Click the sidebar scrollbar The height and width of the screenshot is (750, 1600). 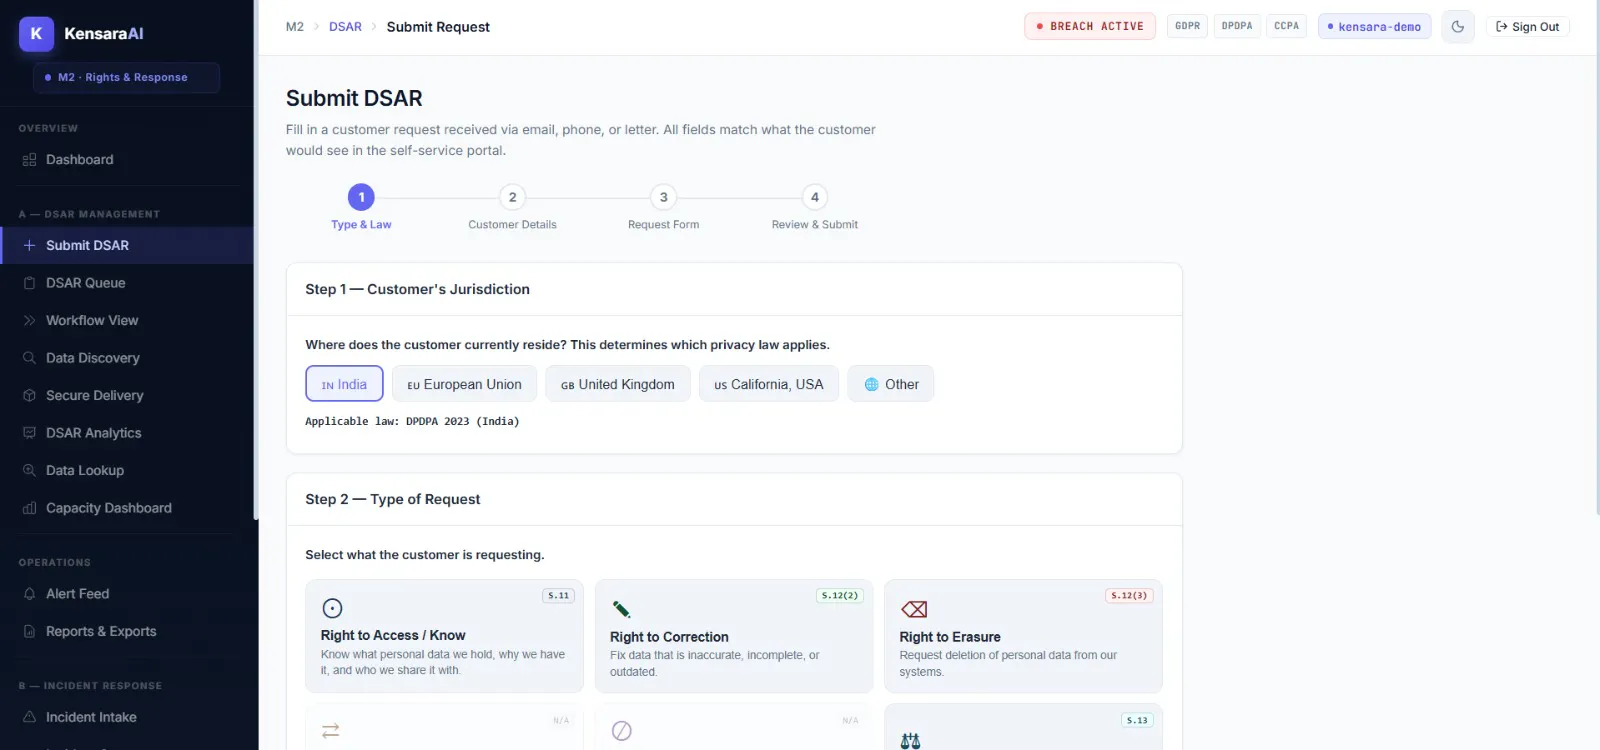(x=256, y=260)
